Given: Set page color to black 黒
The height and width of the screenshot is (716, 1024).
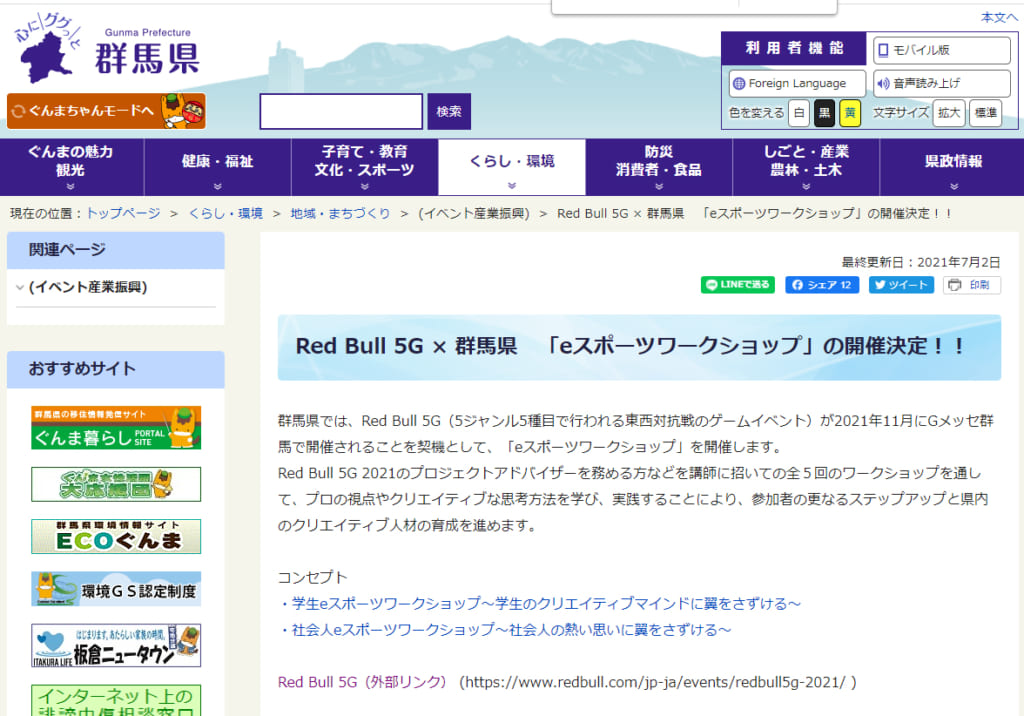Looking at the screenshot, I should pyautogui.click(x=825, y=113).
